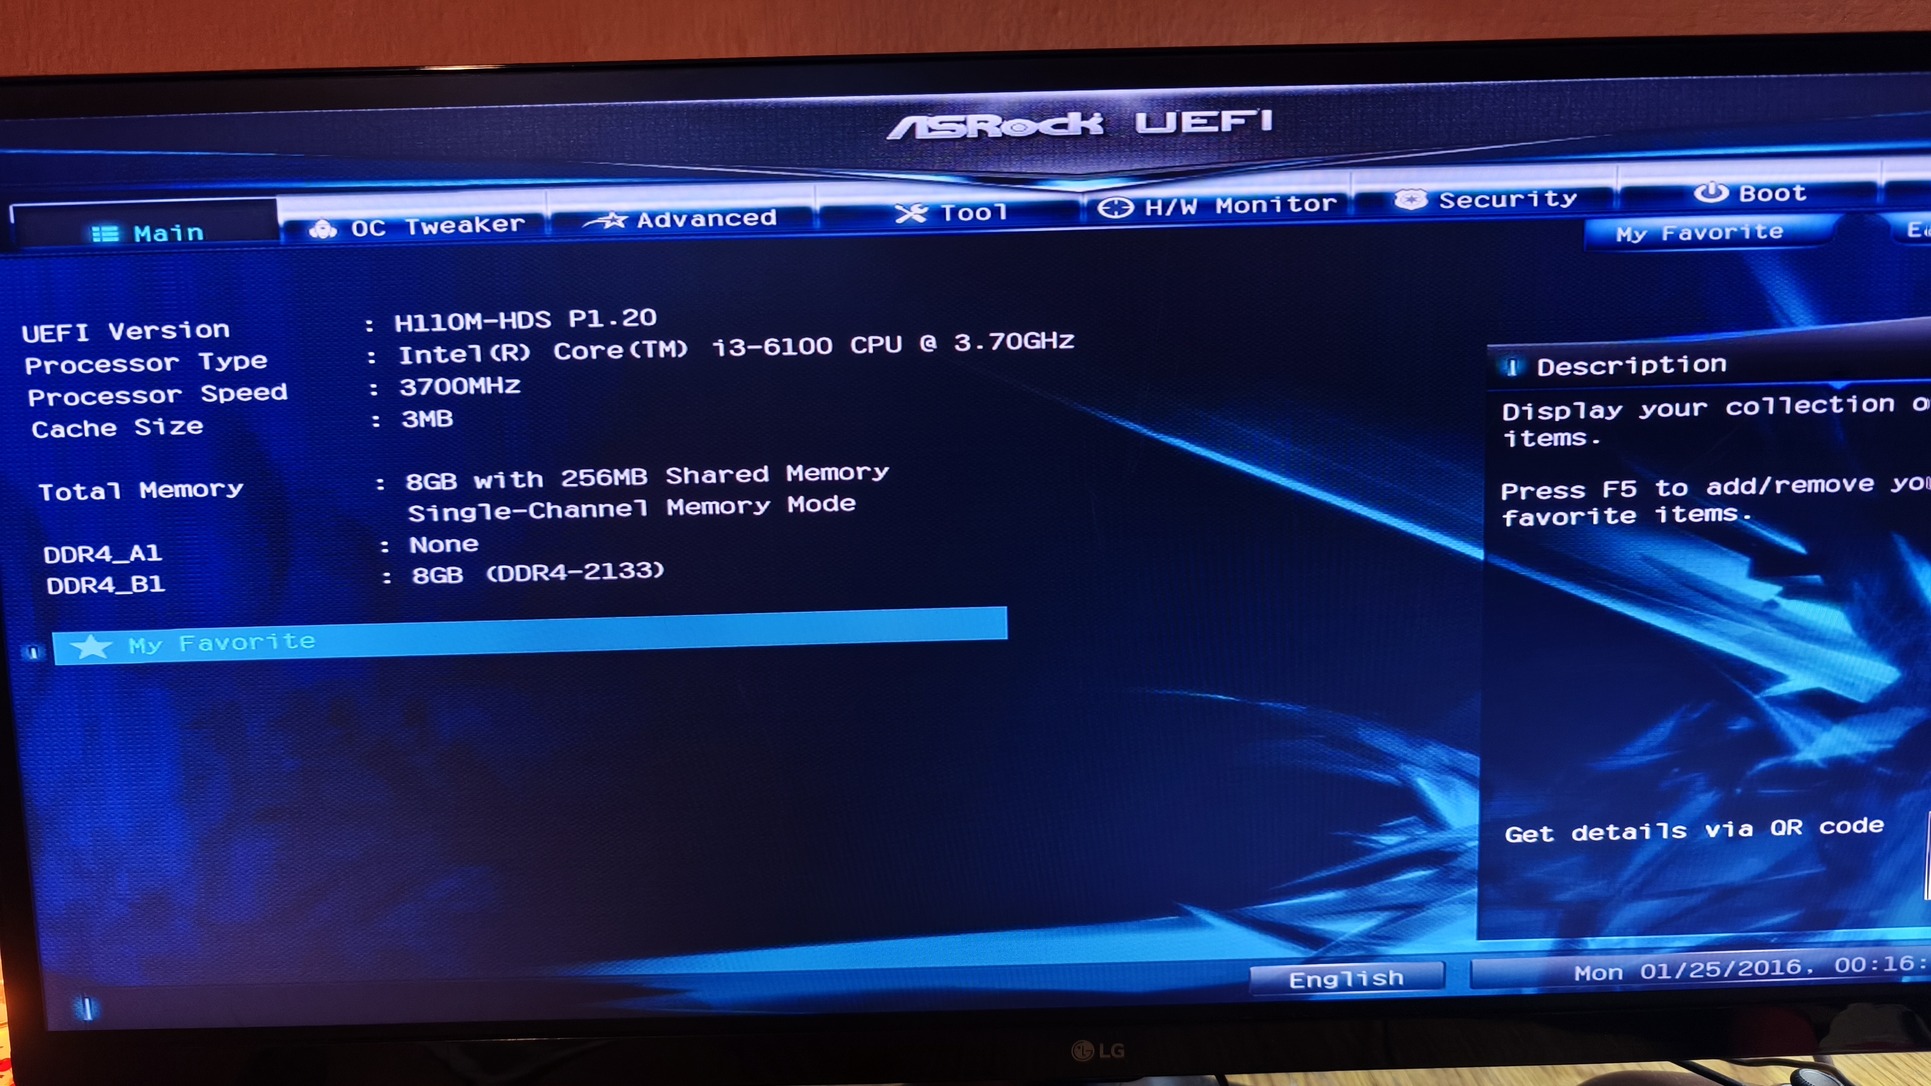
Task: Click the English language button
Action: click(x=1345, y=978)
